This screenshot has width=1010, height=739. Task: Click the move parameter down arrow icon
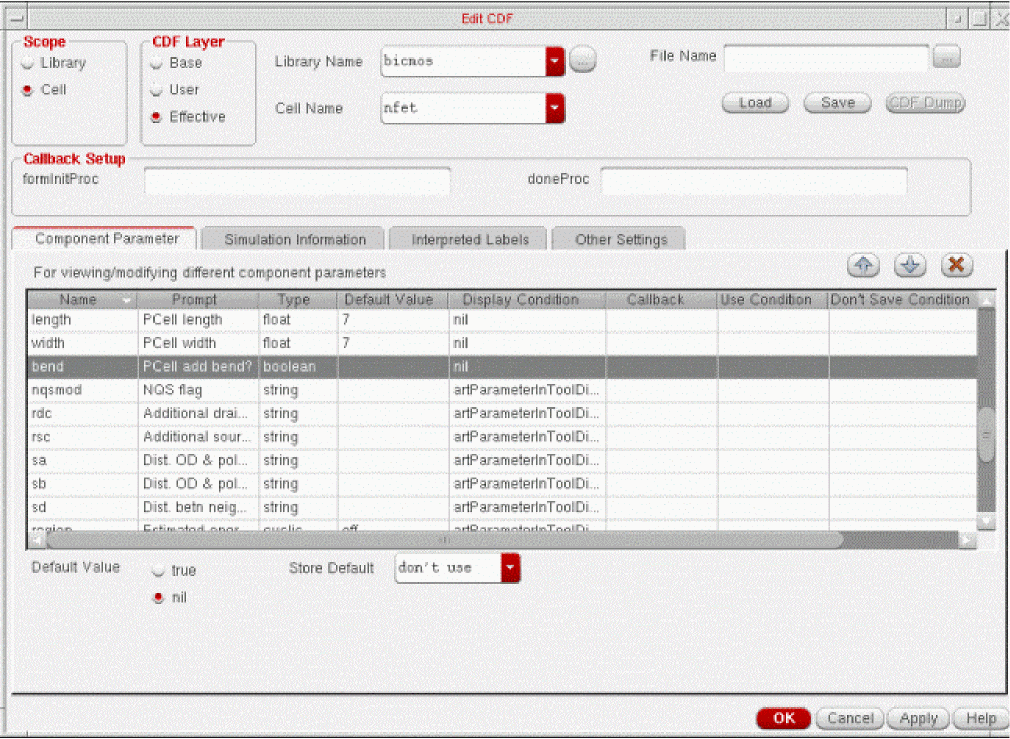pyautogui.click(x=909, y=265)
